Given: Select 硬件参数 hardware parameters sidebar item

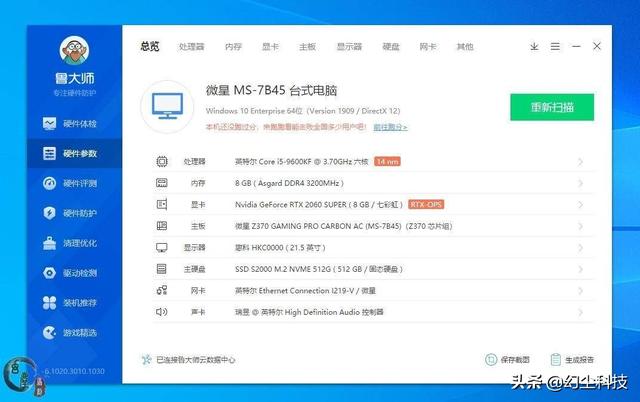Looking at the screenshot, I should [x=74, y=153].
